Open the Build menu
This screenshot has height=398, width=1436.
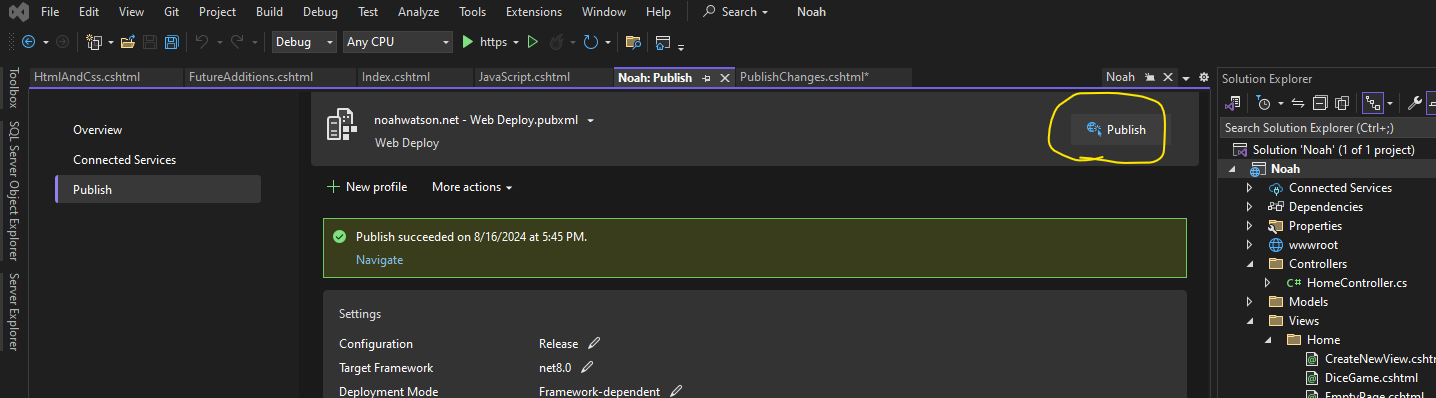(x=269, y=12)
